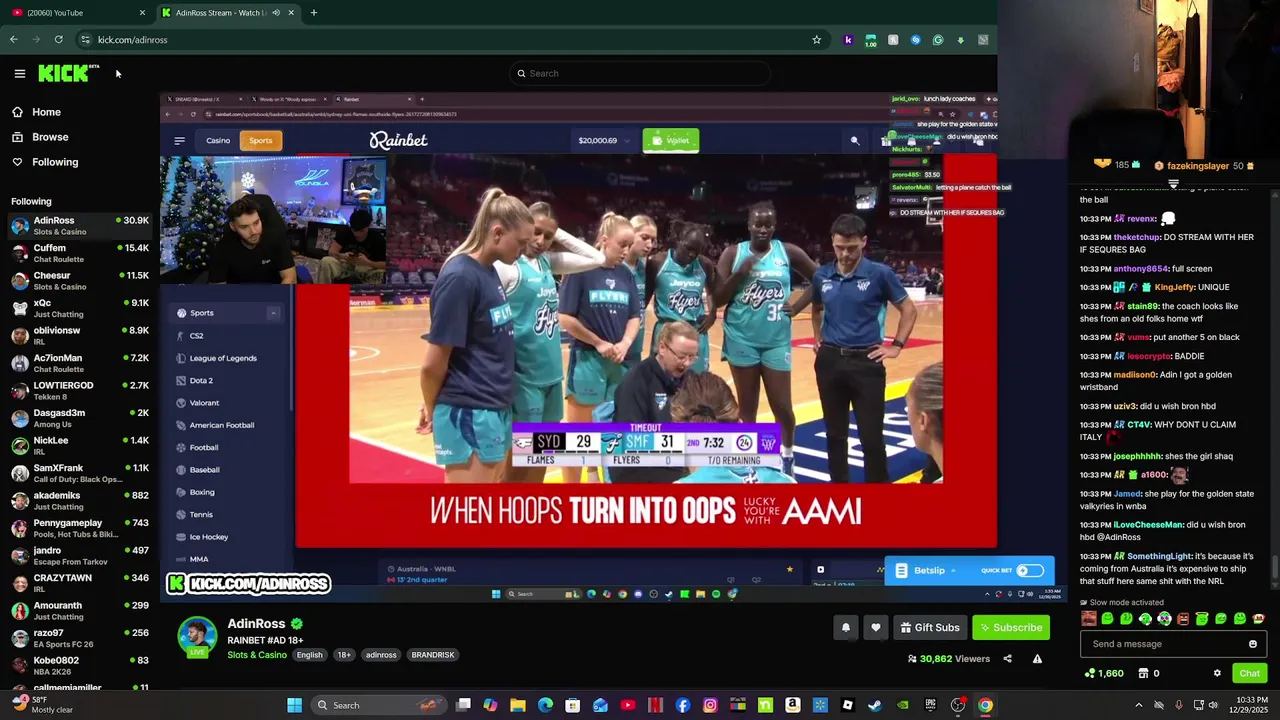Reload the browser page
The height and width of the screenshot is (720, 1280).
click(59, 40)
